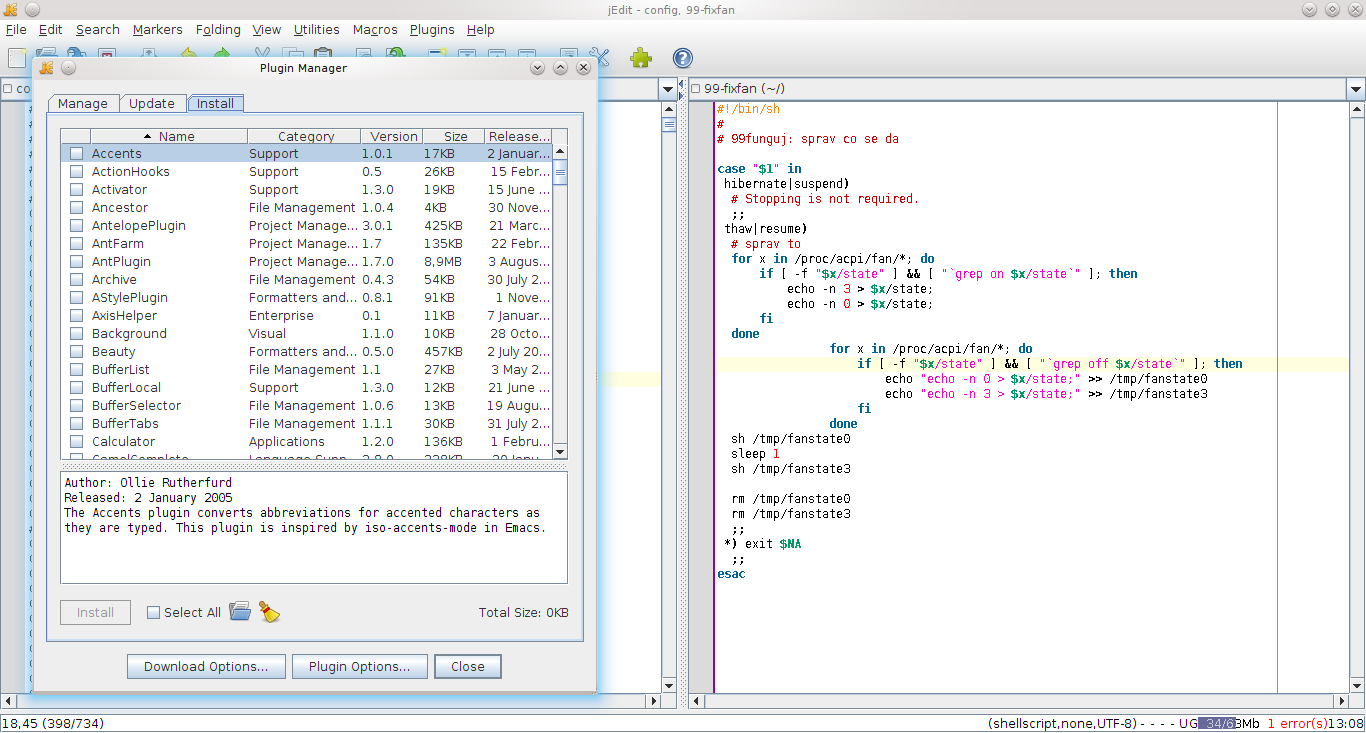Sort plugin list by Category column

pos(306,136)
